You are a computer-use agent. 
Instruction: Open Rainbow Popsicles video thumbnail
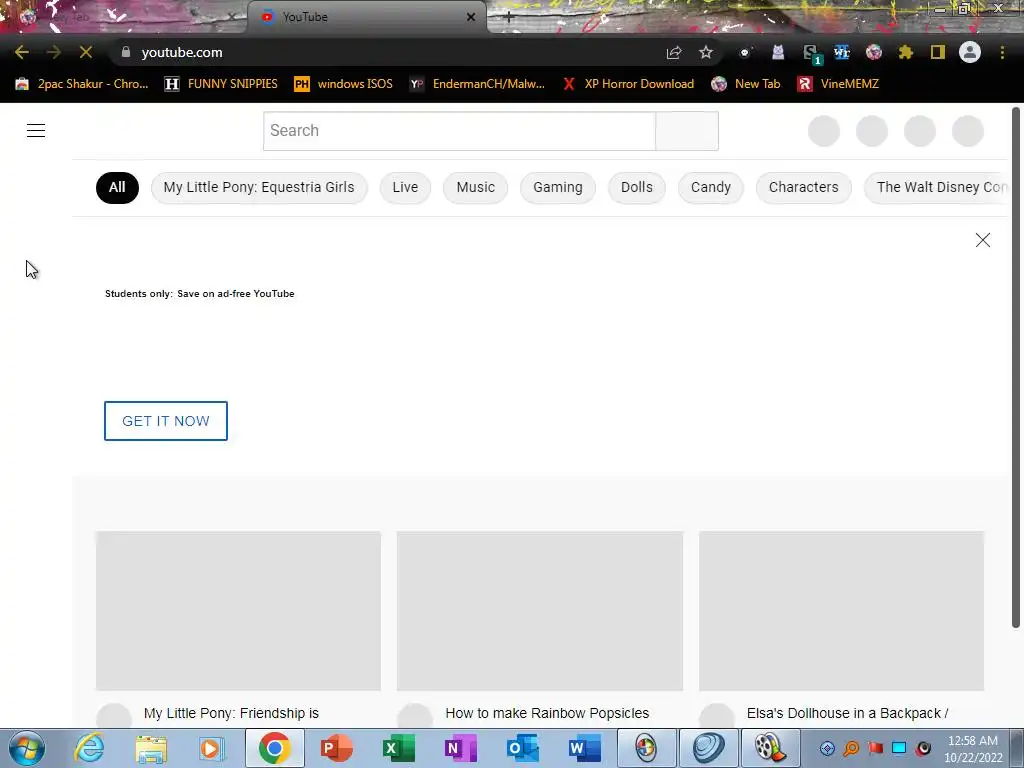tap(540, 611)
